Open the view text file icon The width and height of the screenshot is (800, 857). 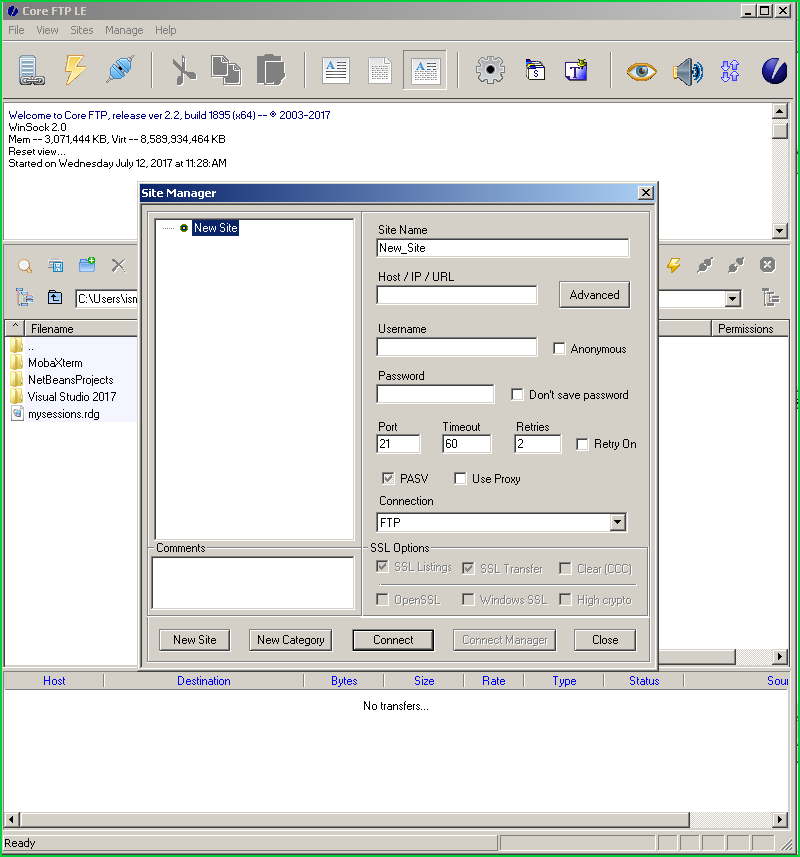(x=336, y=71)
